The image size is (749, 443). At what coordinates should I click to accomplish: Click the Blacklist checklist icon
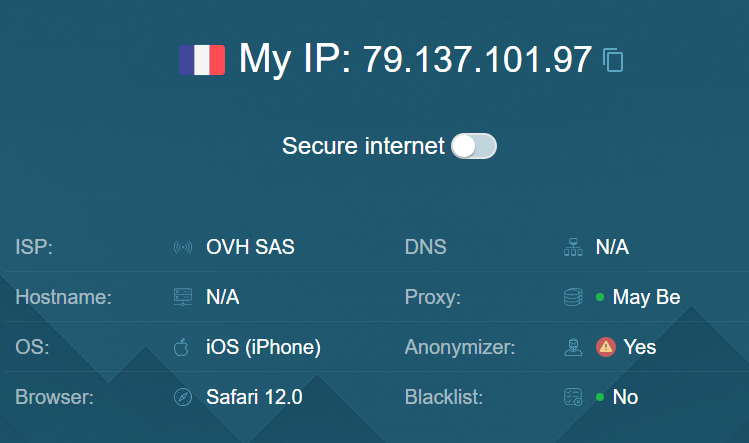[x=572, y=397]
